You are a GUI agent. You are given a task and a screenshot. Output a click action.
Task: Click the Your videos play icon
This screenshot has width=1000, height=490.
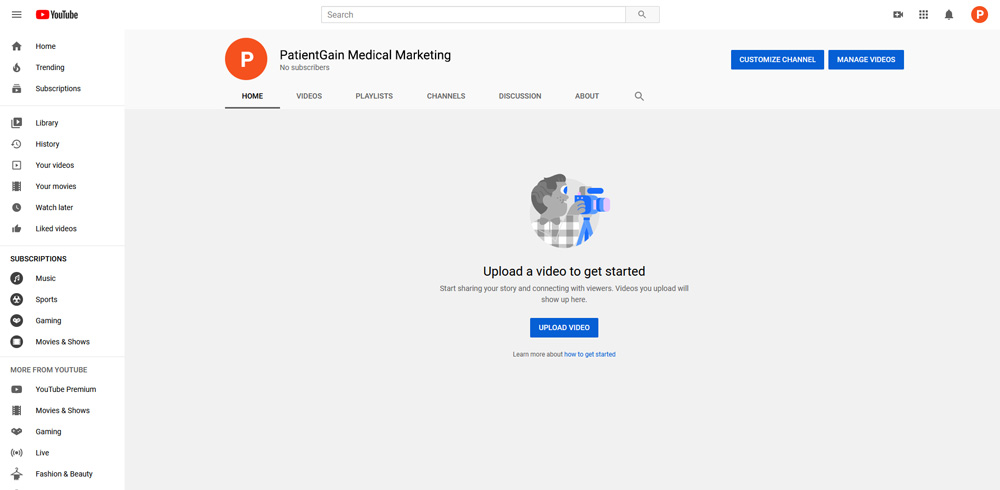17,165
